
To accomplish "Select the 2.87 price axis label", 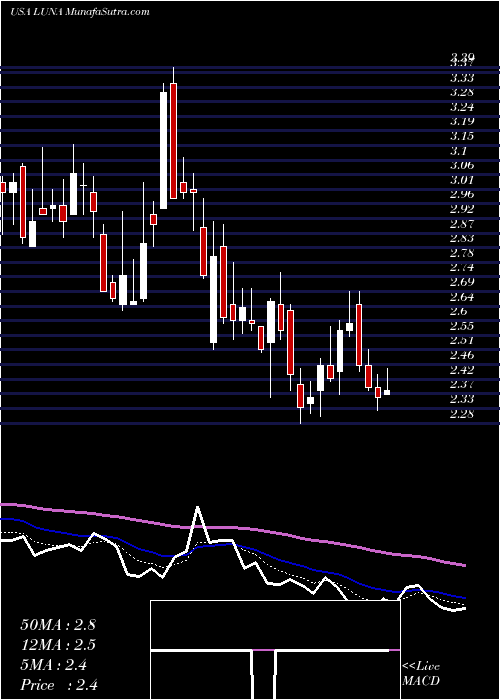I will point(462,224).
